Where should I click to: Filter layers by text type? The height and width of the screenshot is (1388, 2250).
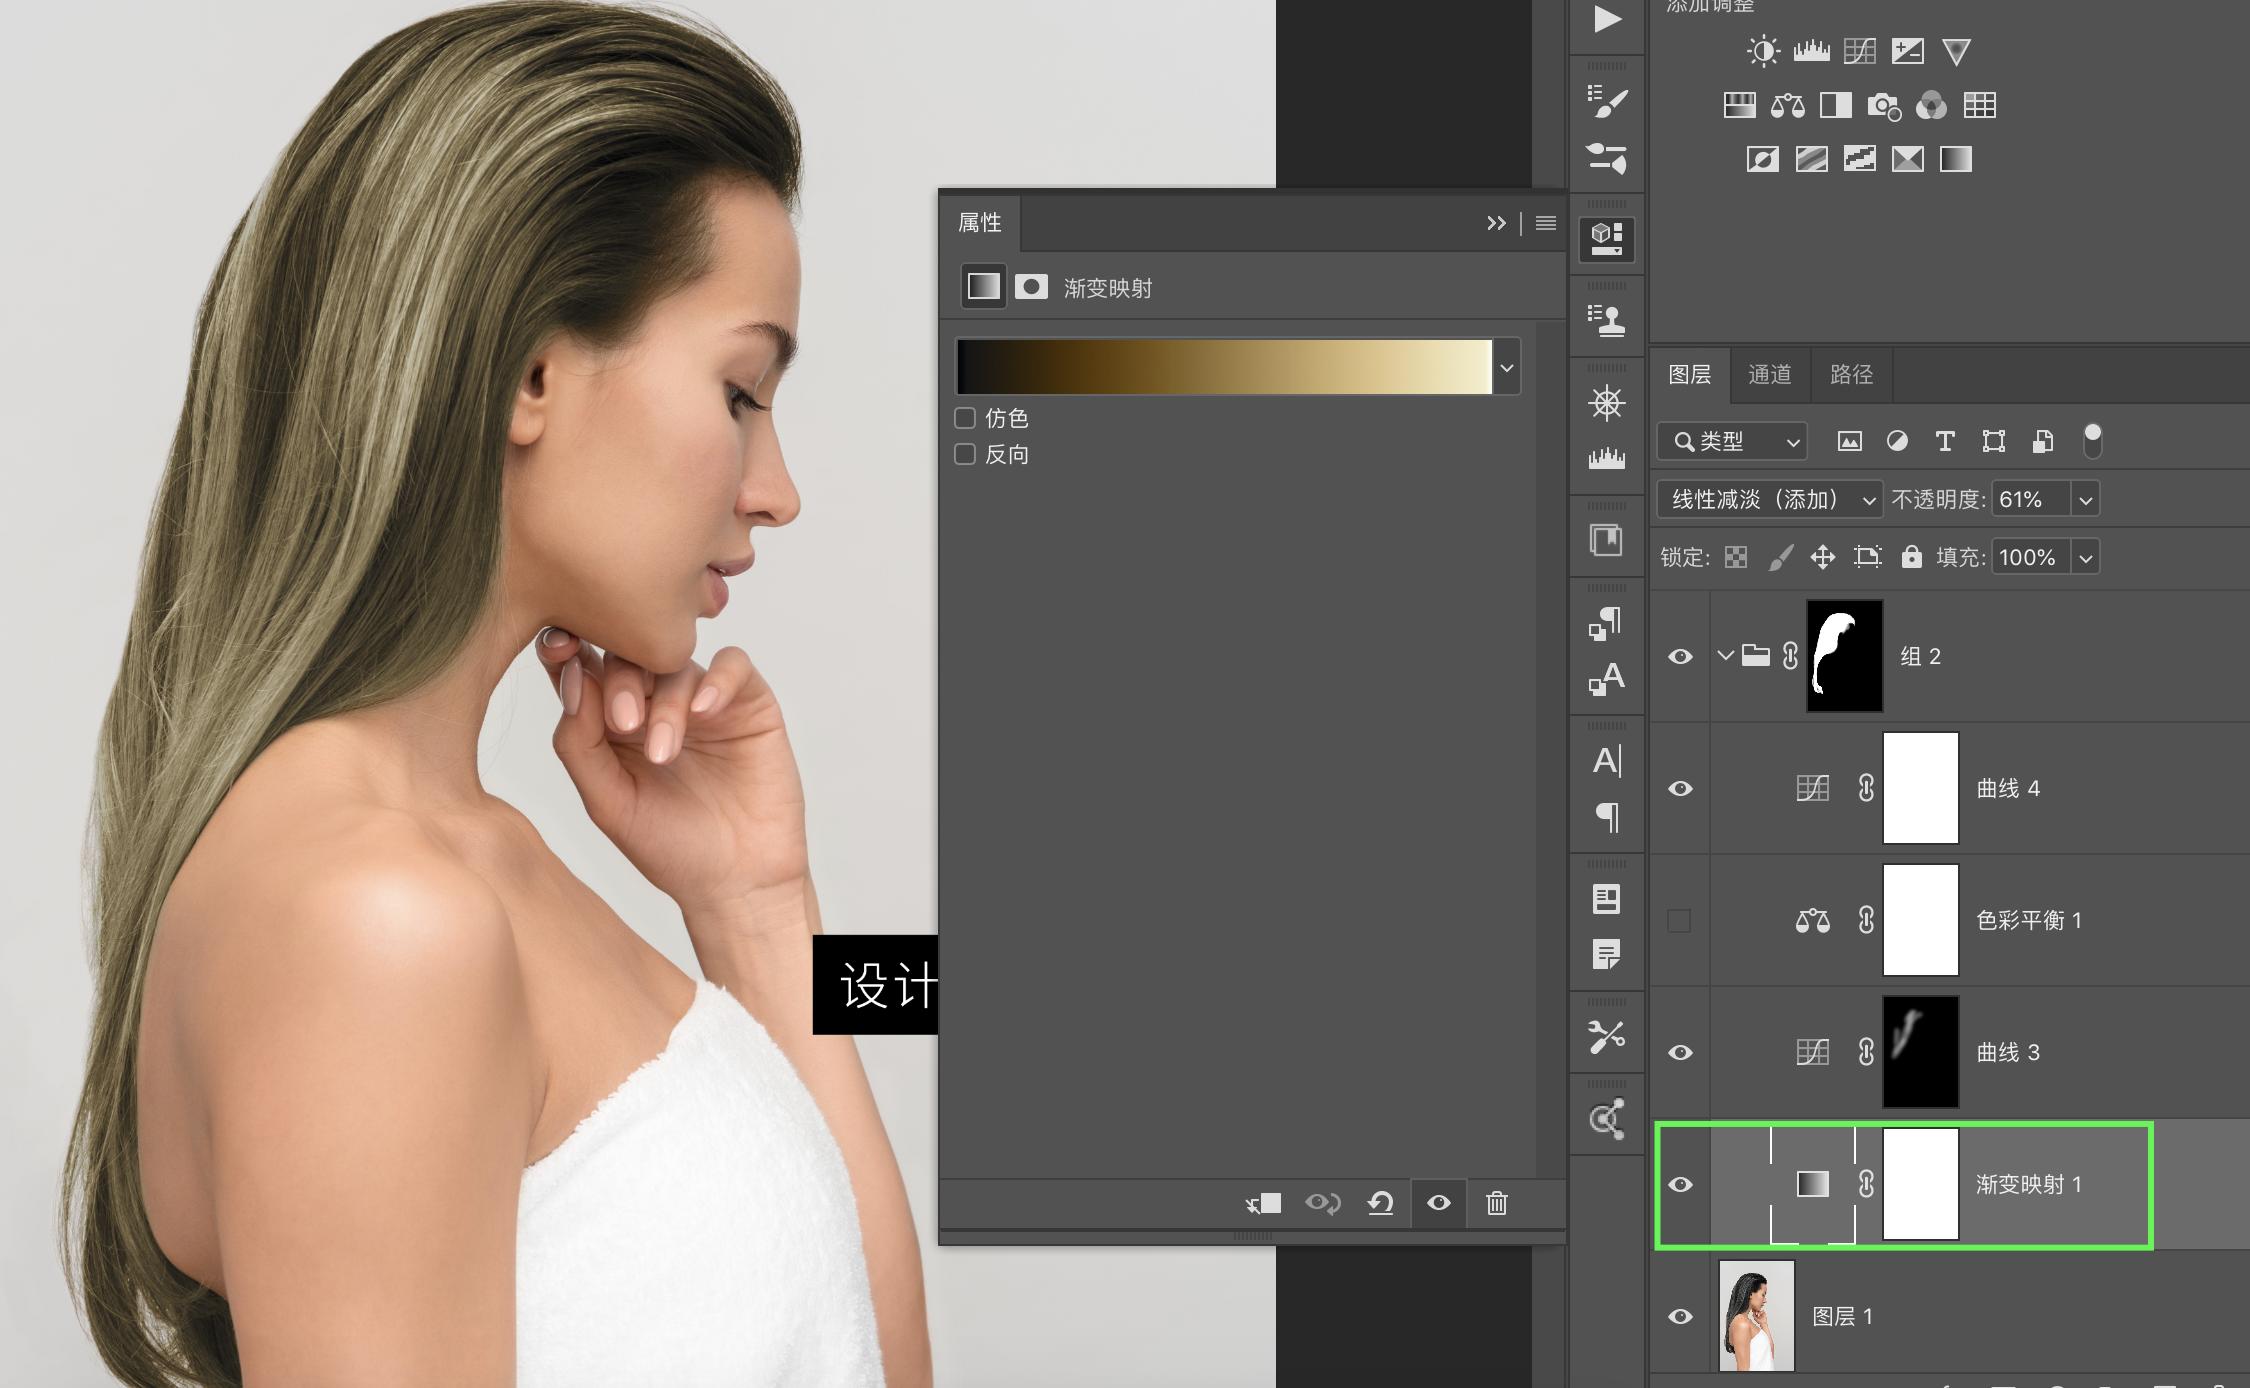pyautogui.click(x=1945, y=441)
